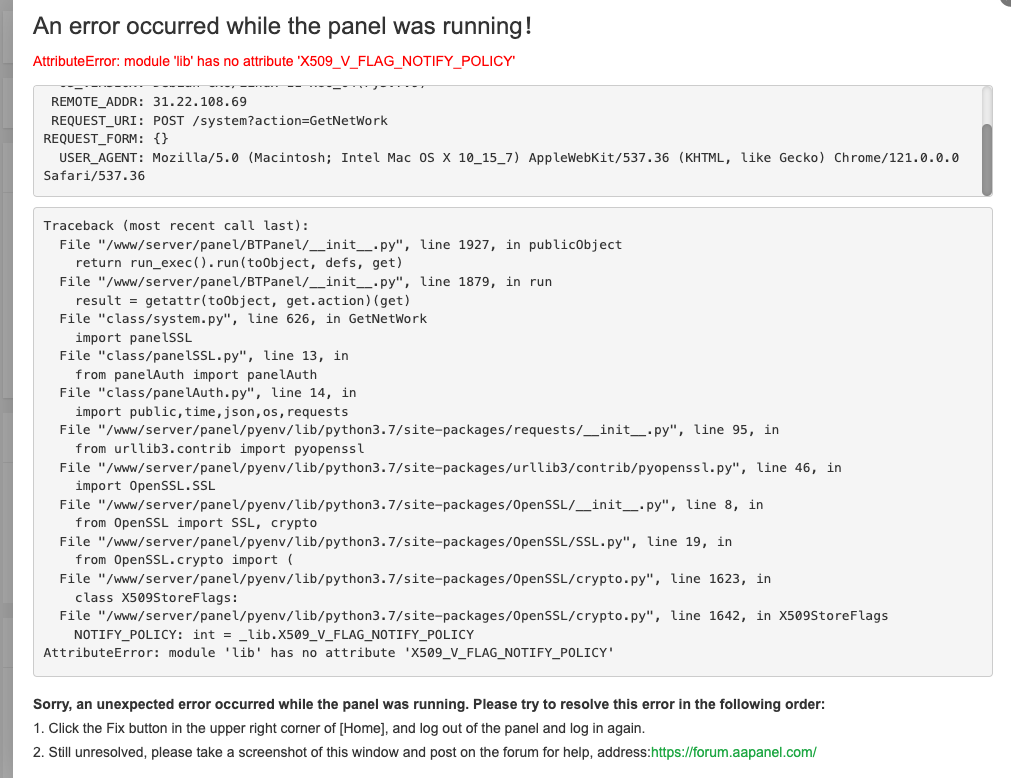This screenshot has height=778, width=1011.
Task: Open the forum.aapanel.com help link
Action: pyautogui.click(x=733, y=752)
